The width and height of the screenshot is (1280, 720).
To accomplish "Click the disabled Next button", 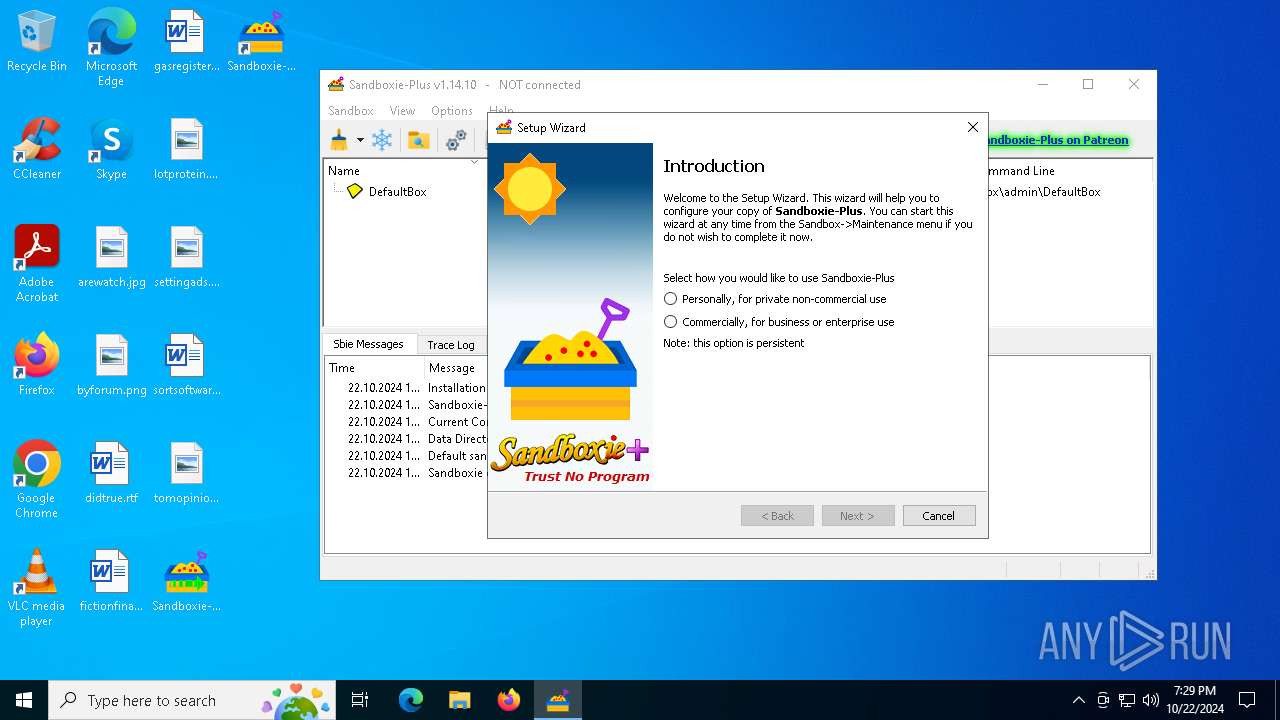I will tap(857, 516).
